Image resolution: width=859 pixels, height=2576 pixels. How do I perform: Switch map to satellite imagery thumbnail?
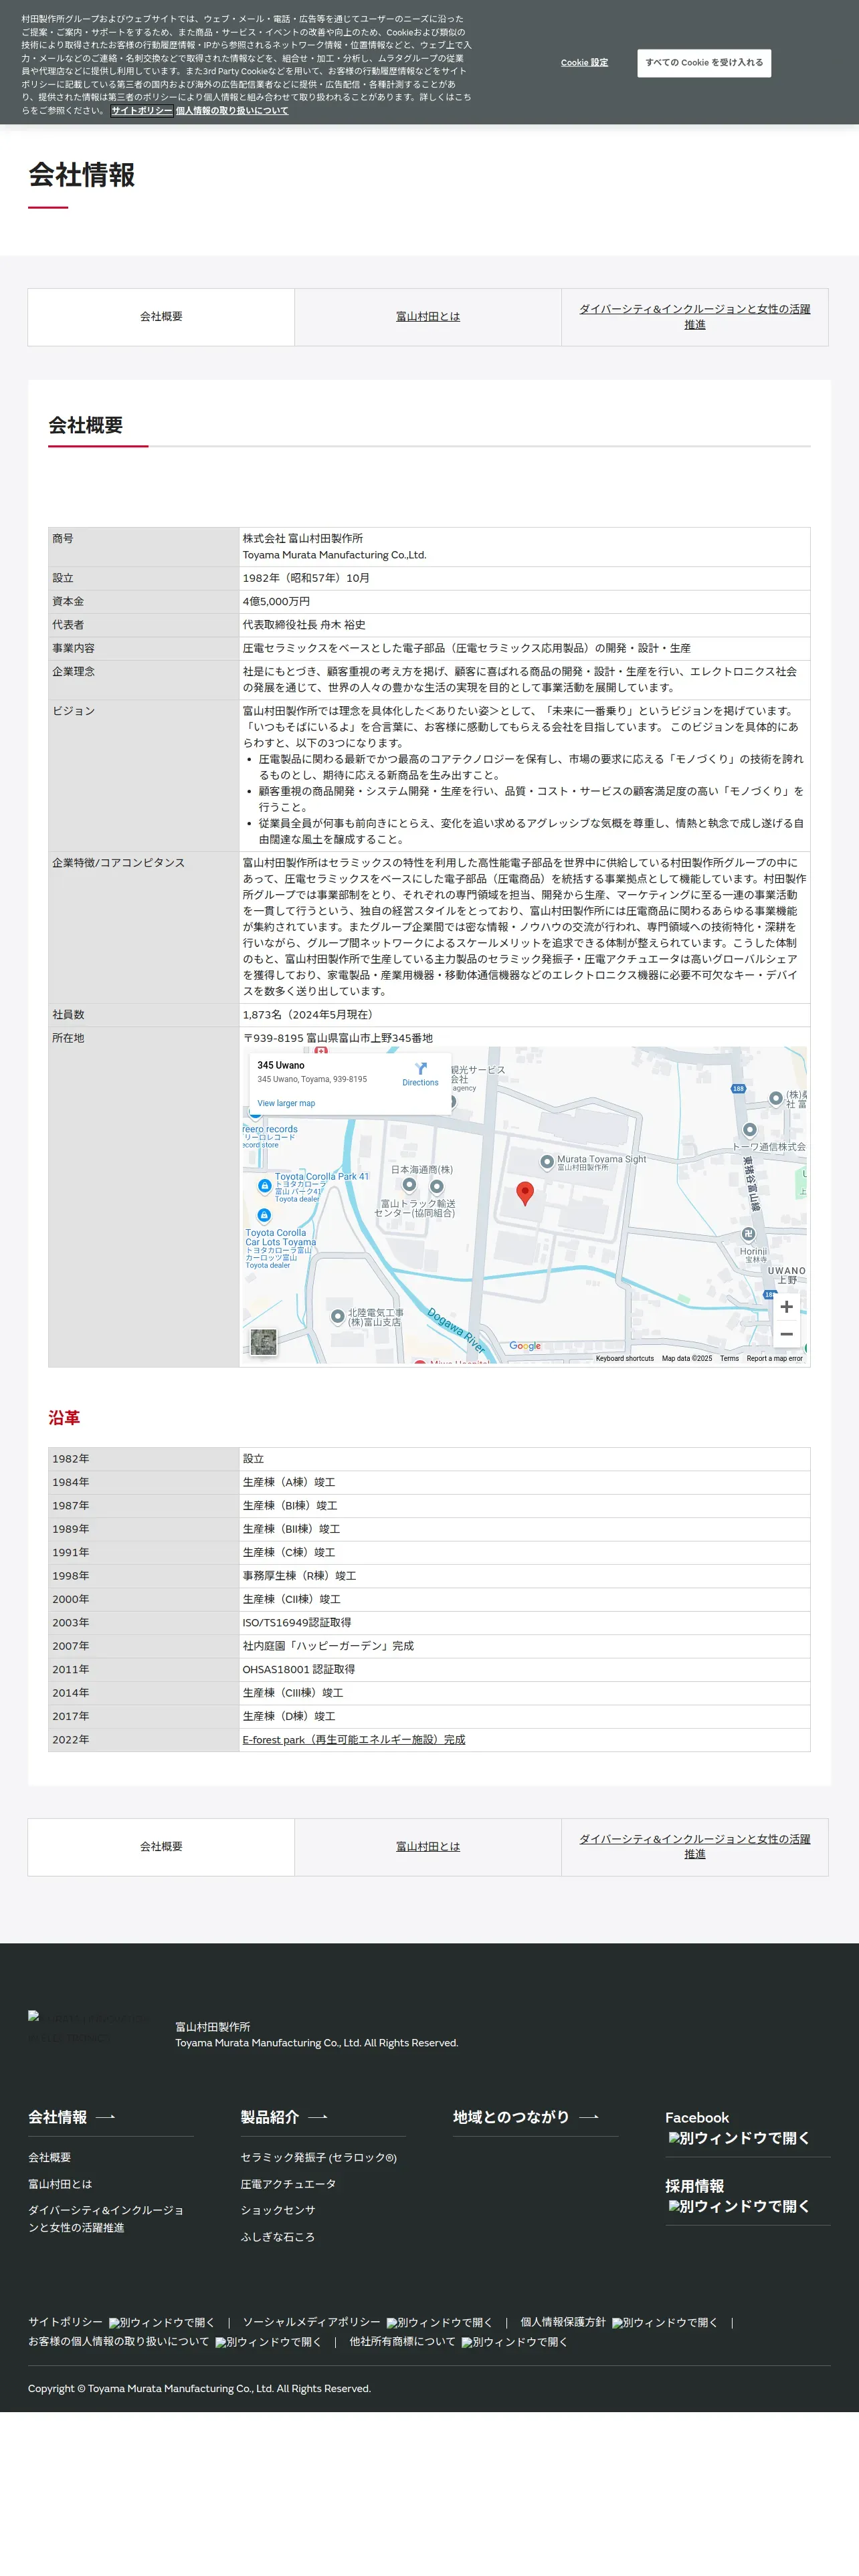click(263, 1342)
